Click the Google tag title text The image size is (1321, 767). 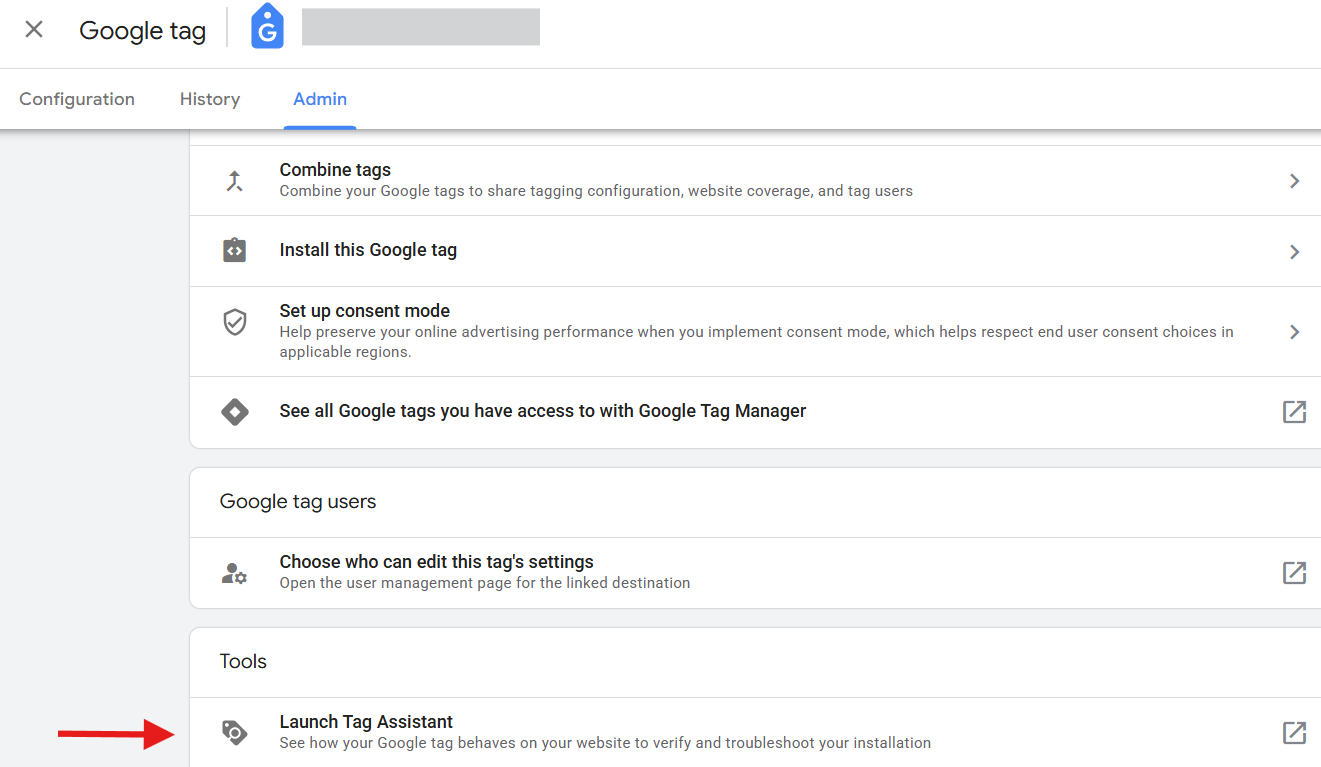pyautogui.click(x=142, y=31)
